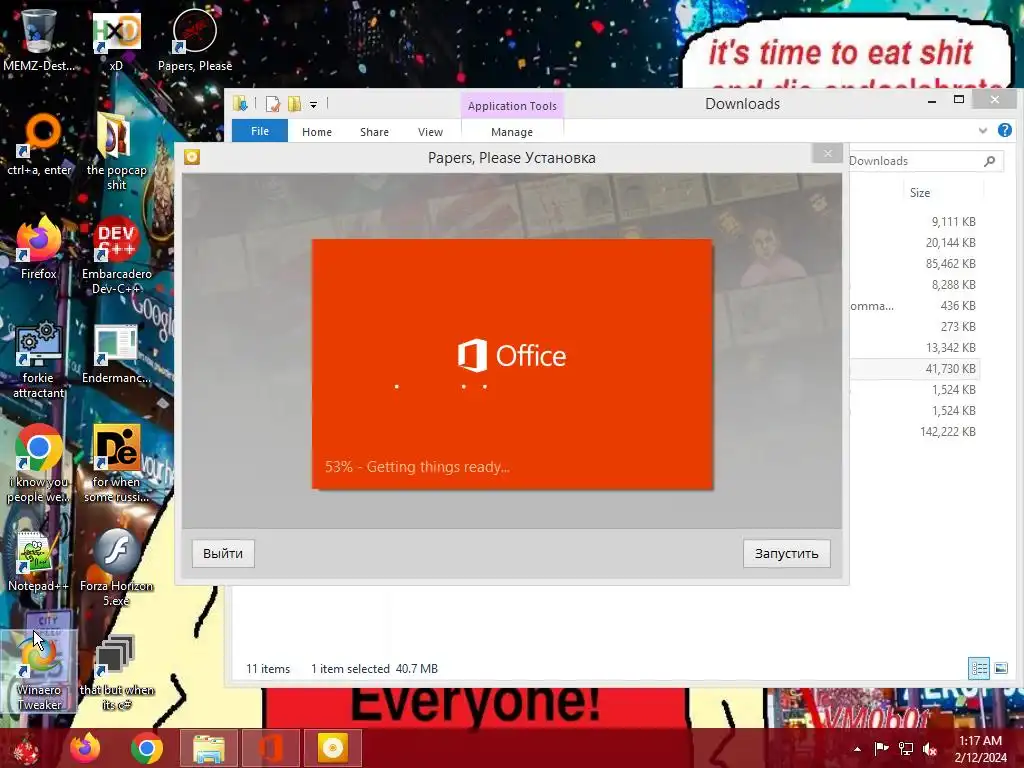Open the 'for when some russi...' De icon
This screenshot has height=768, width=1024.
point(116,464)
